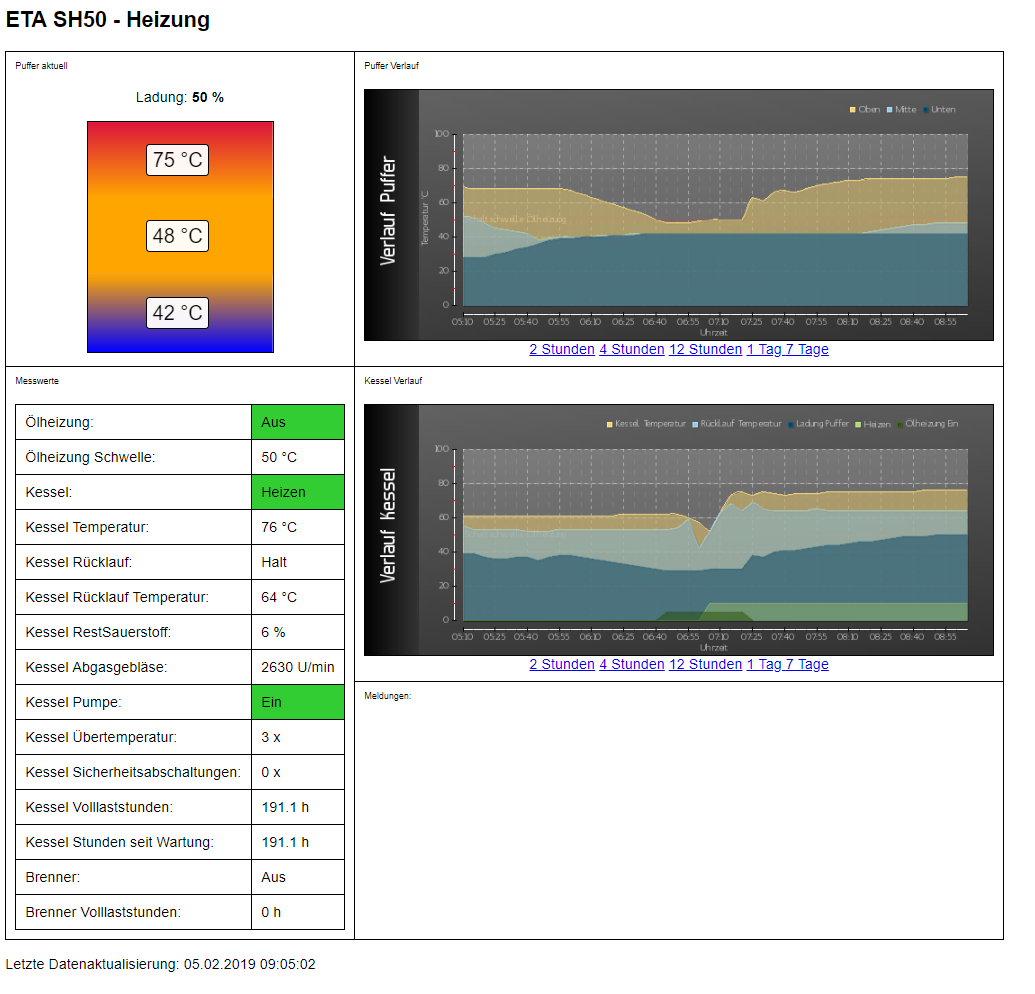
Task: Open the 4 Stunden link under Puffer chart
Action: click(632, 349)
